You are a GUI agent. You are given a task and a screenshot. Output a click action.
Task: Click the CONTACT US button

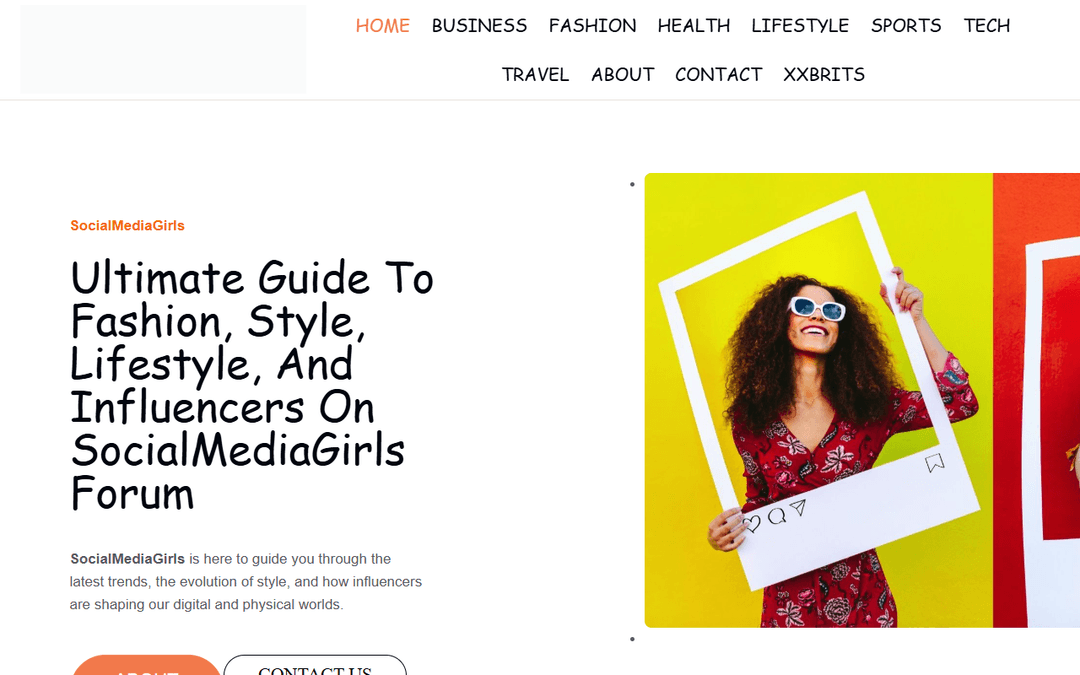tap(315, 665)
